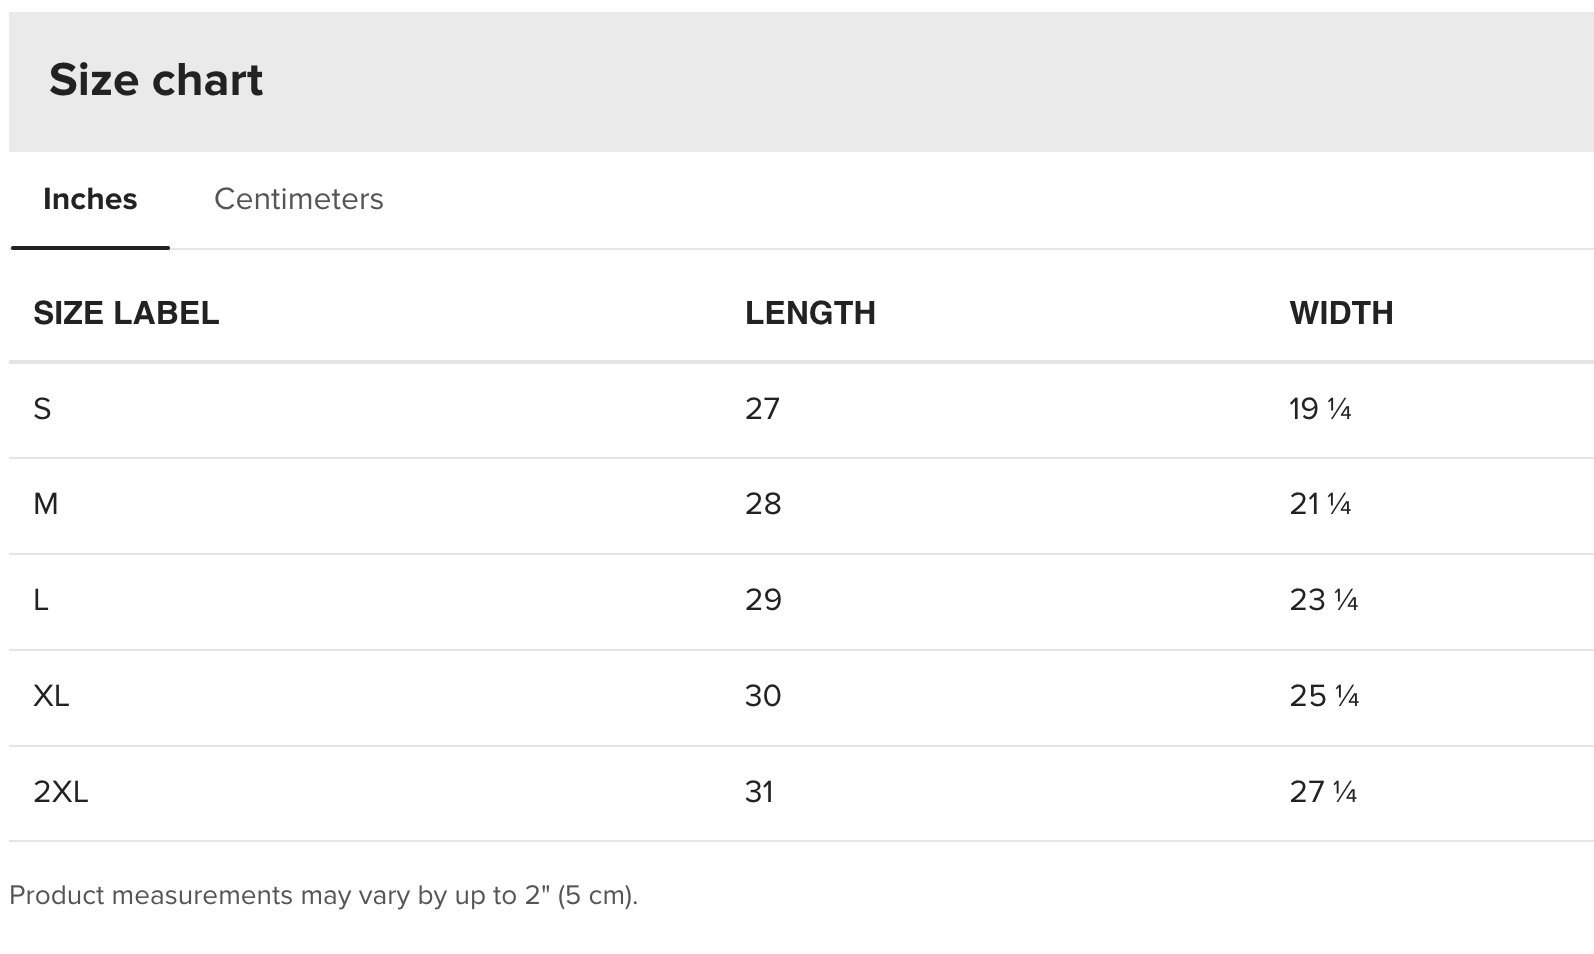Click the length value 28

[x=763, y=504]
